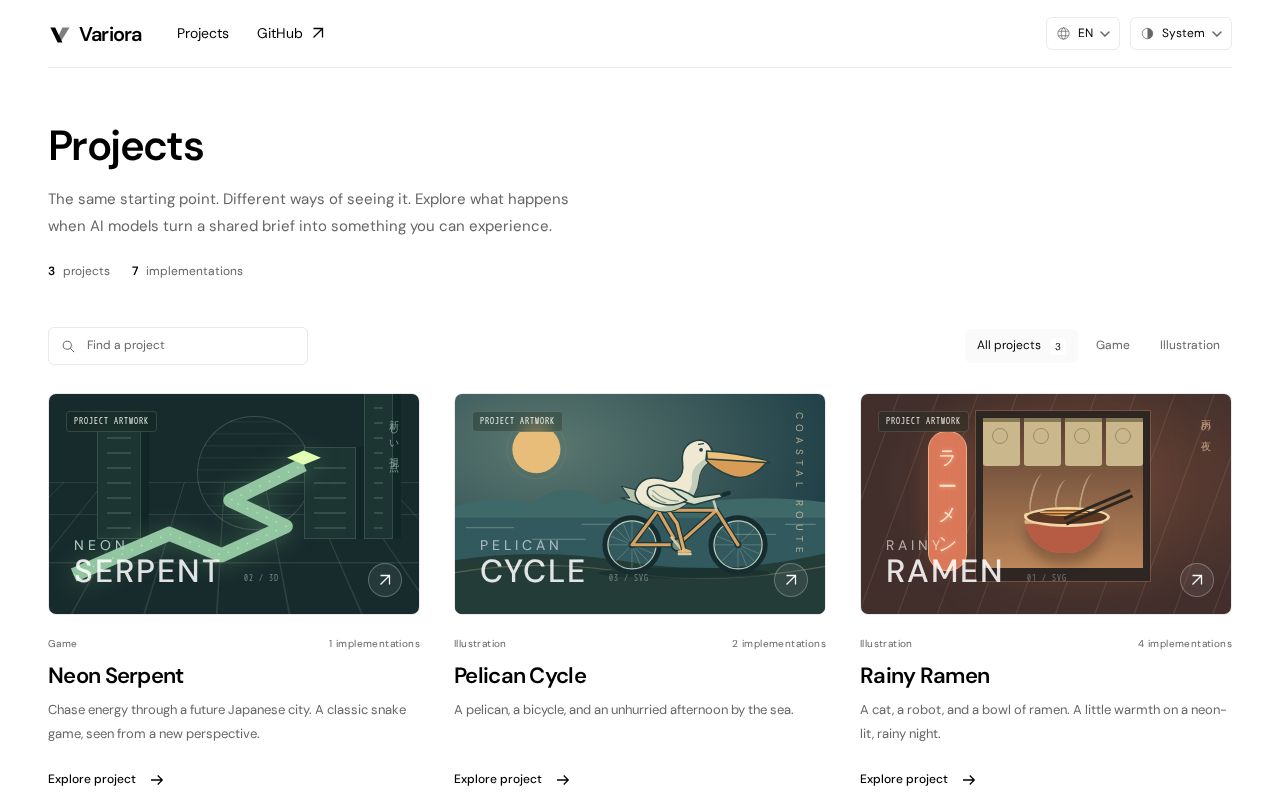Image resolution: width=1280 pixels, height=800 pixels.
Task: Click the '2 implementations' label
Action: 779,644
